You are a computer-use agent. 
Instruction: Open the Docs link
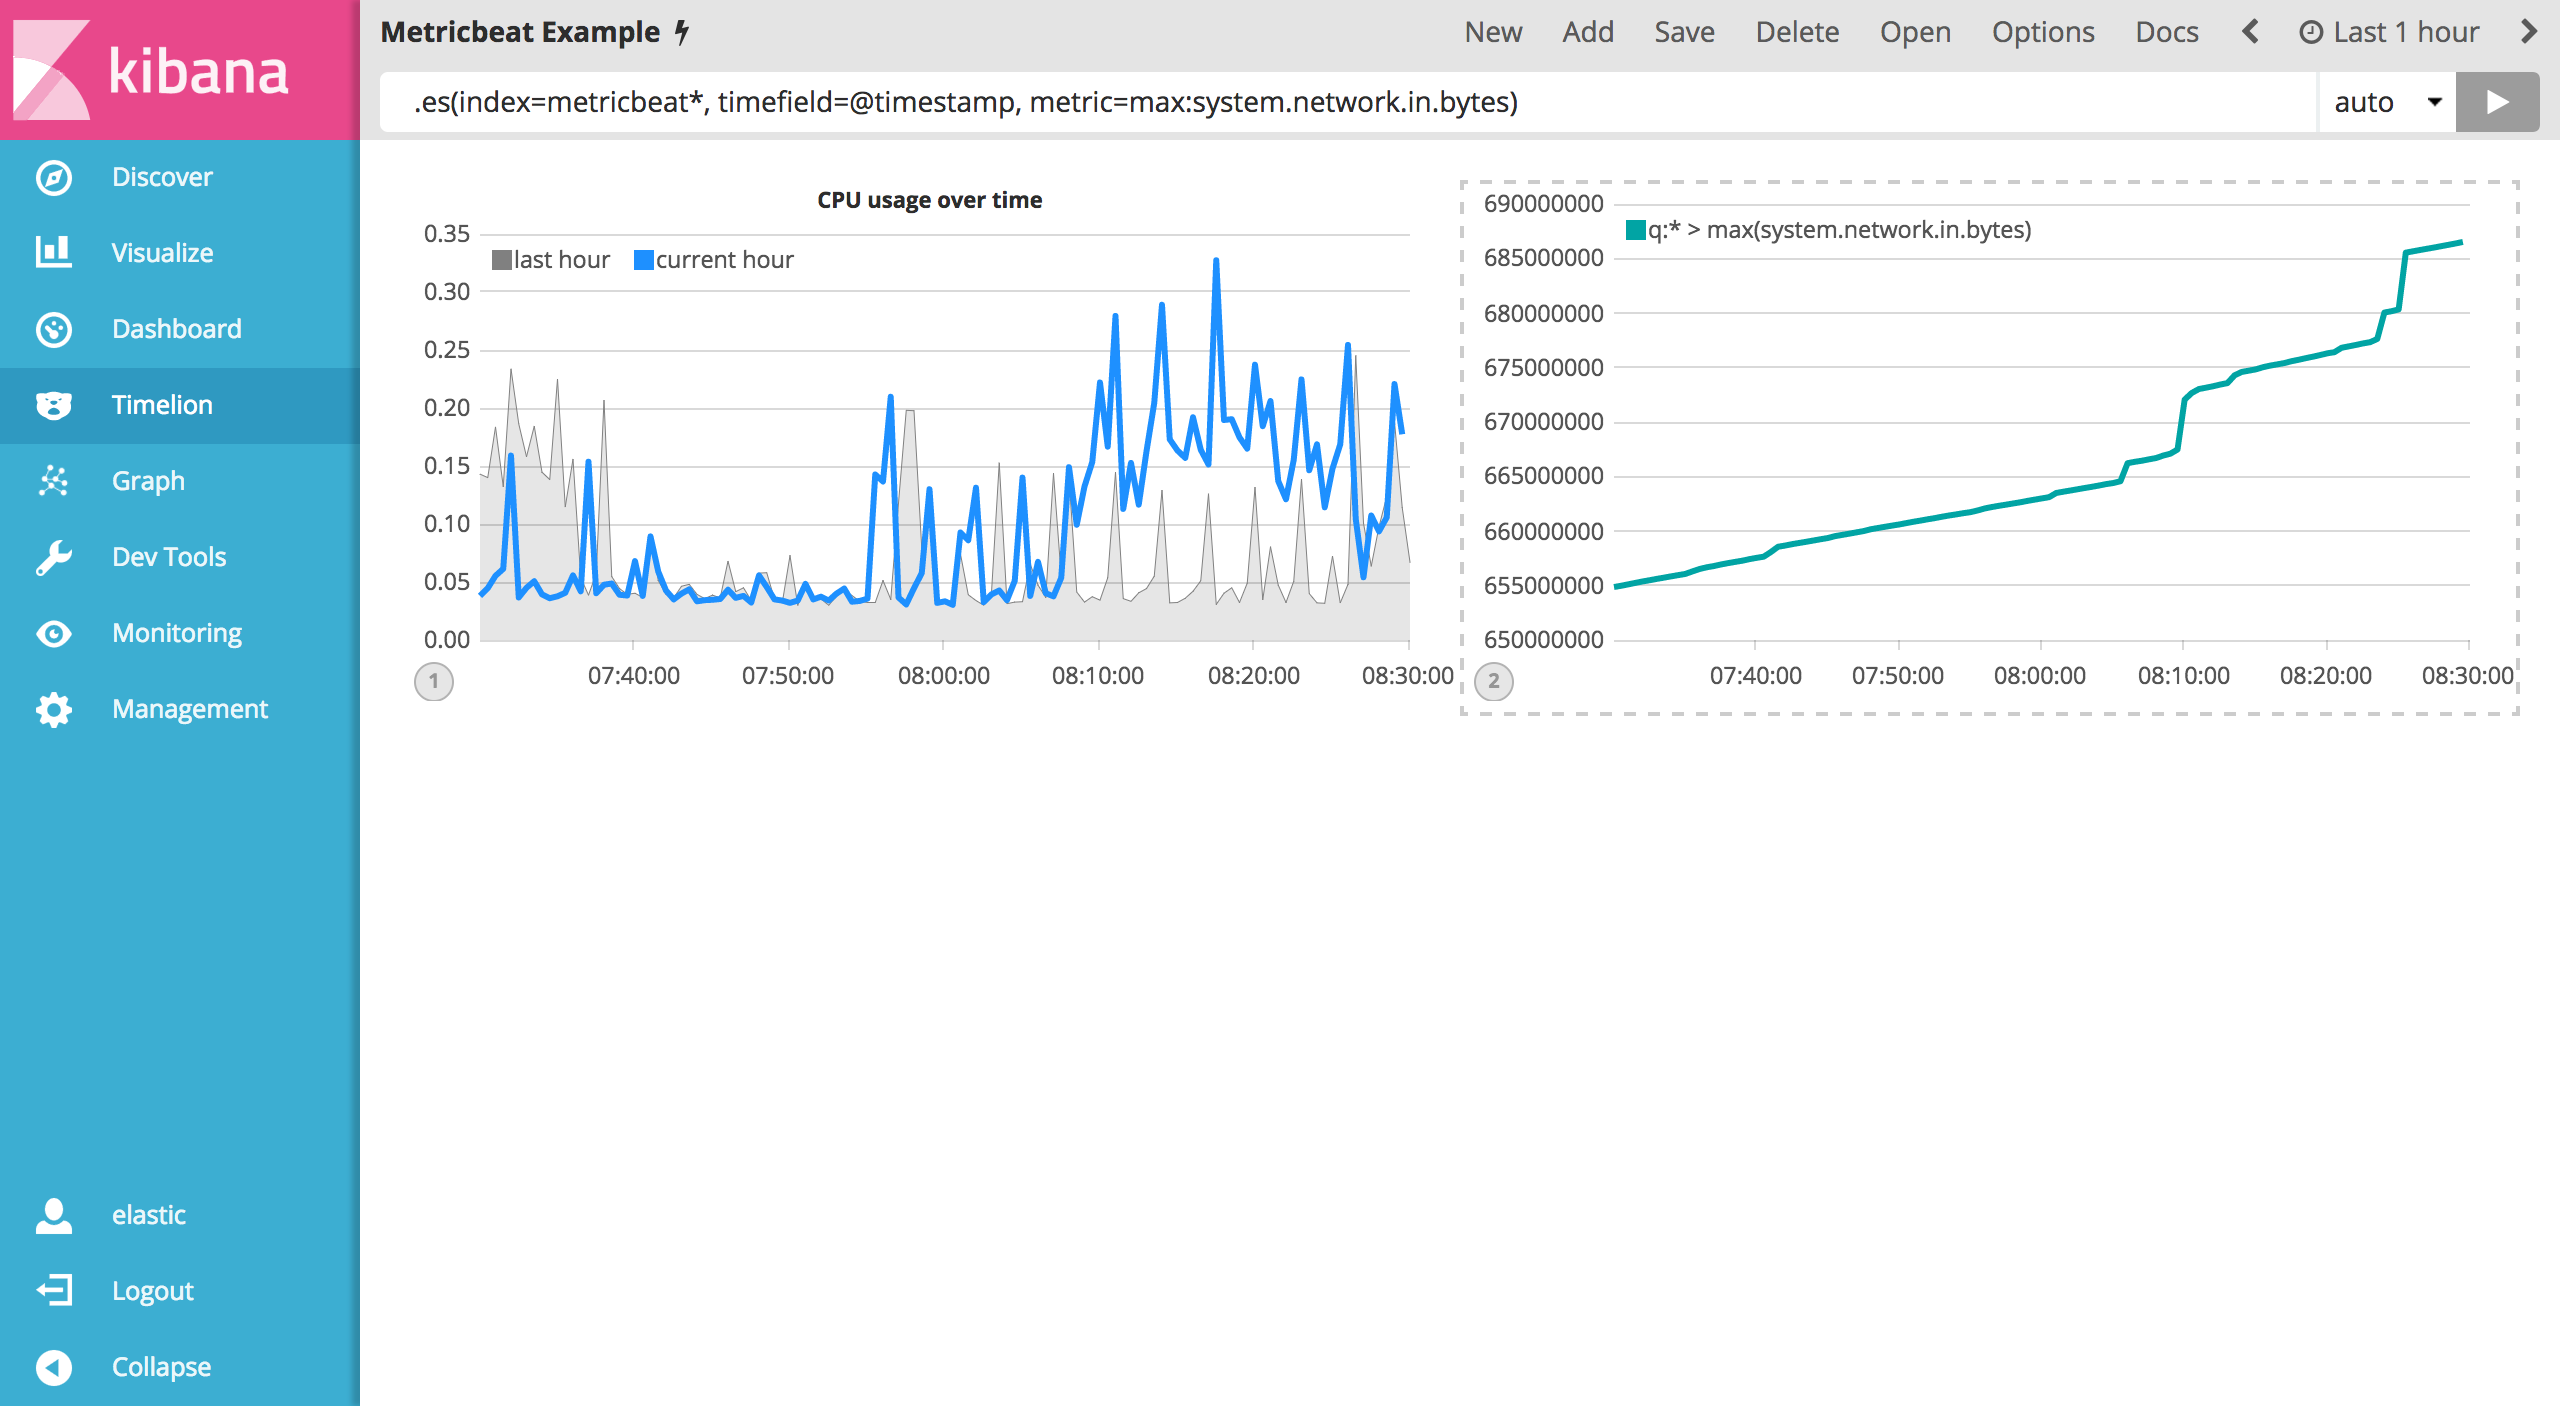coord(2167,32)
